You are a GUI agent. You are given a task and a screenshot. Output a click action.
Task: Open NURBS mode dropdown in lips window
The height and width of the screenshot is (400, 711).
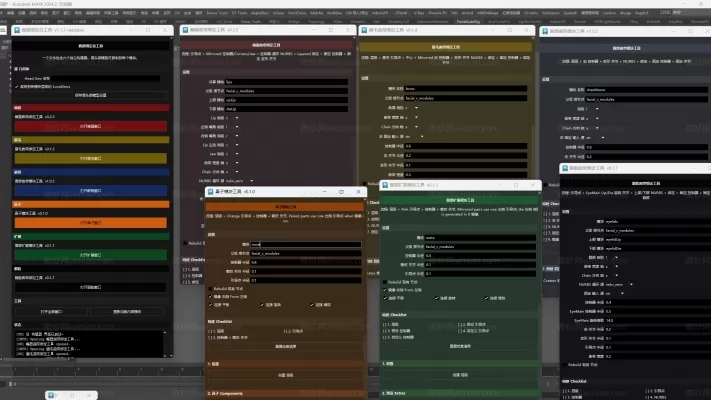point(239,180)
